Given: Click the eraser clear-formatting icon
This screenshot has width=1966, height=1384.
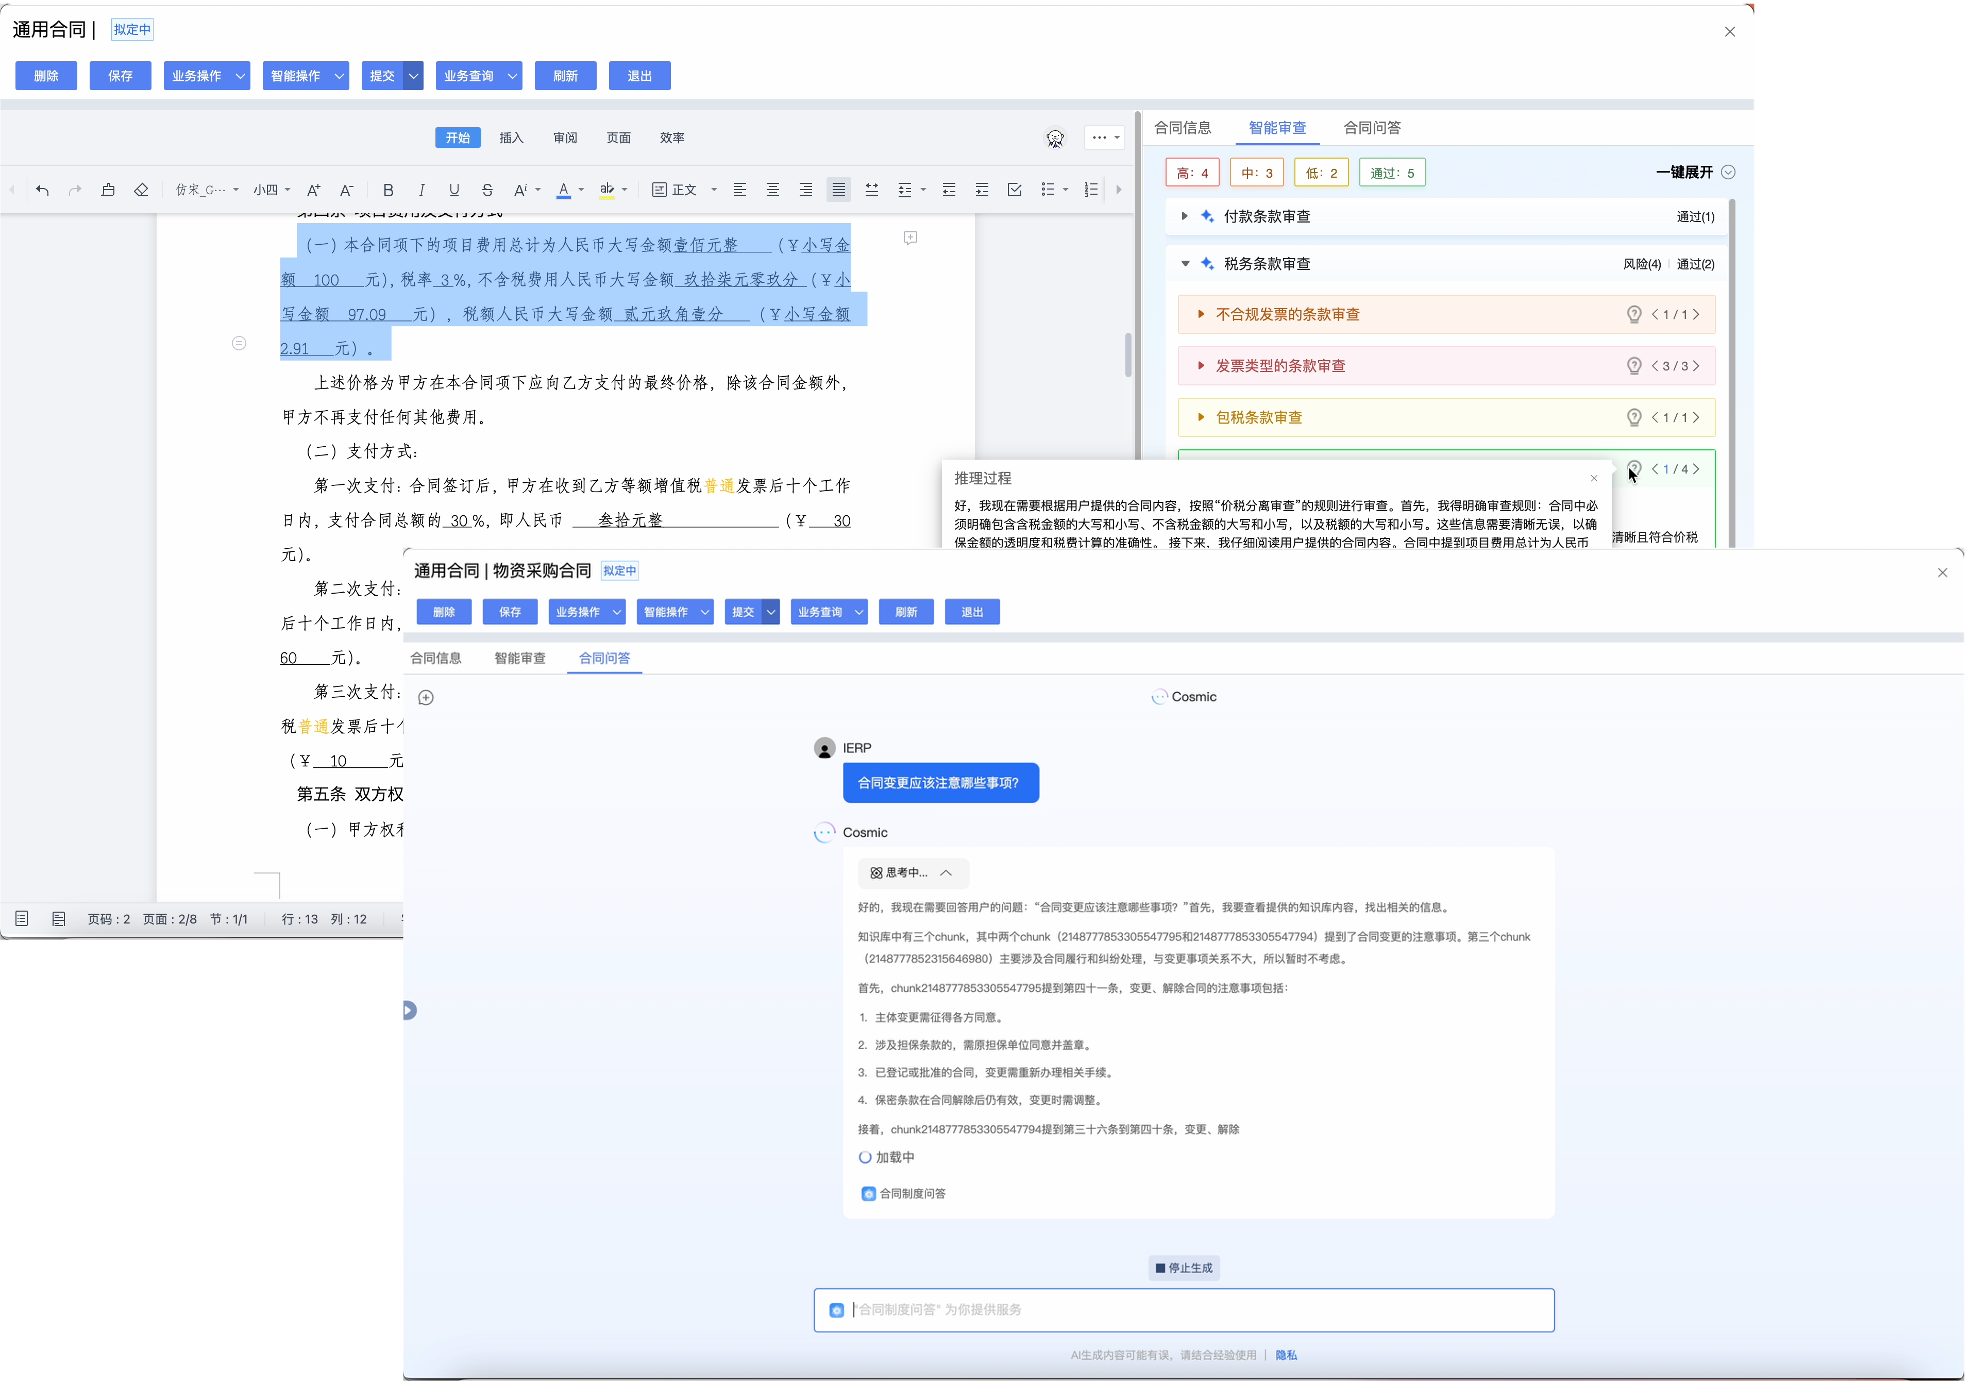Looking at the screenshot, I should click(x=141, y=190).
